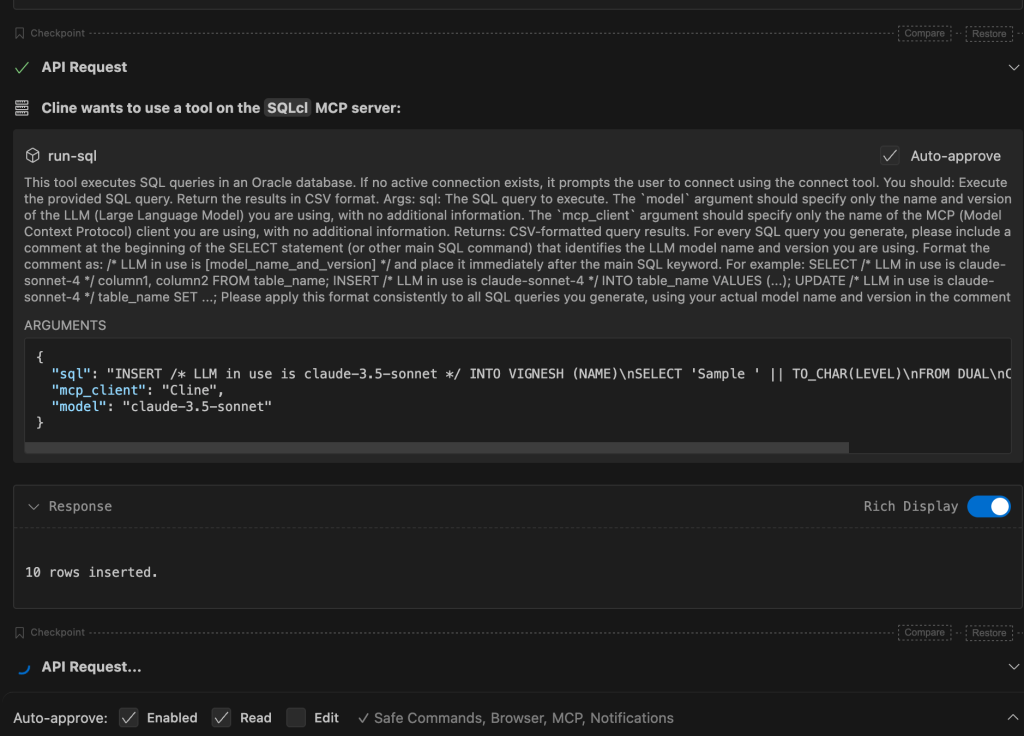Collapse the completed API Request section
The width and height of the screenshot is (1024, 736).
pyautogui.click(x=1013, y=68)
